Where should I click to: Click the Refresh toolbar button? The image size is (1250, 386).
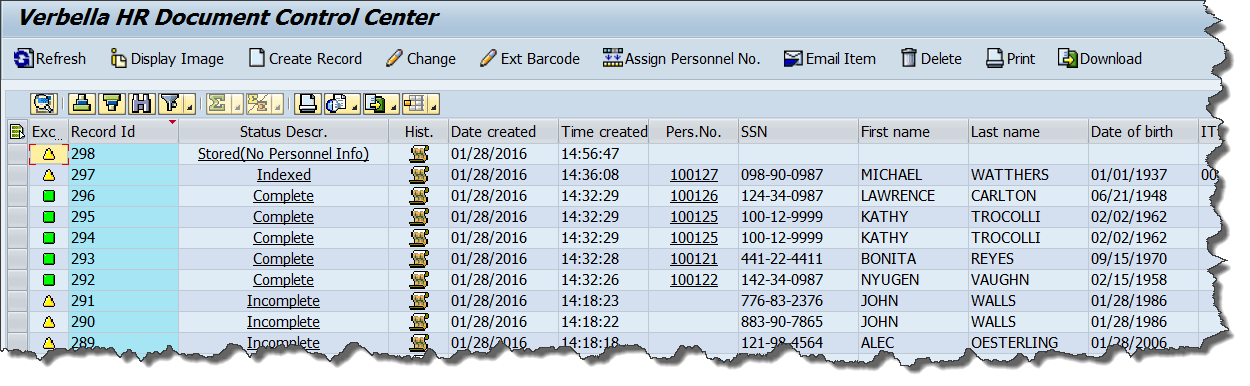pyautogui.click(x=50, y=59)
